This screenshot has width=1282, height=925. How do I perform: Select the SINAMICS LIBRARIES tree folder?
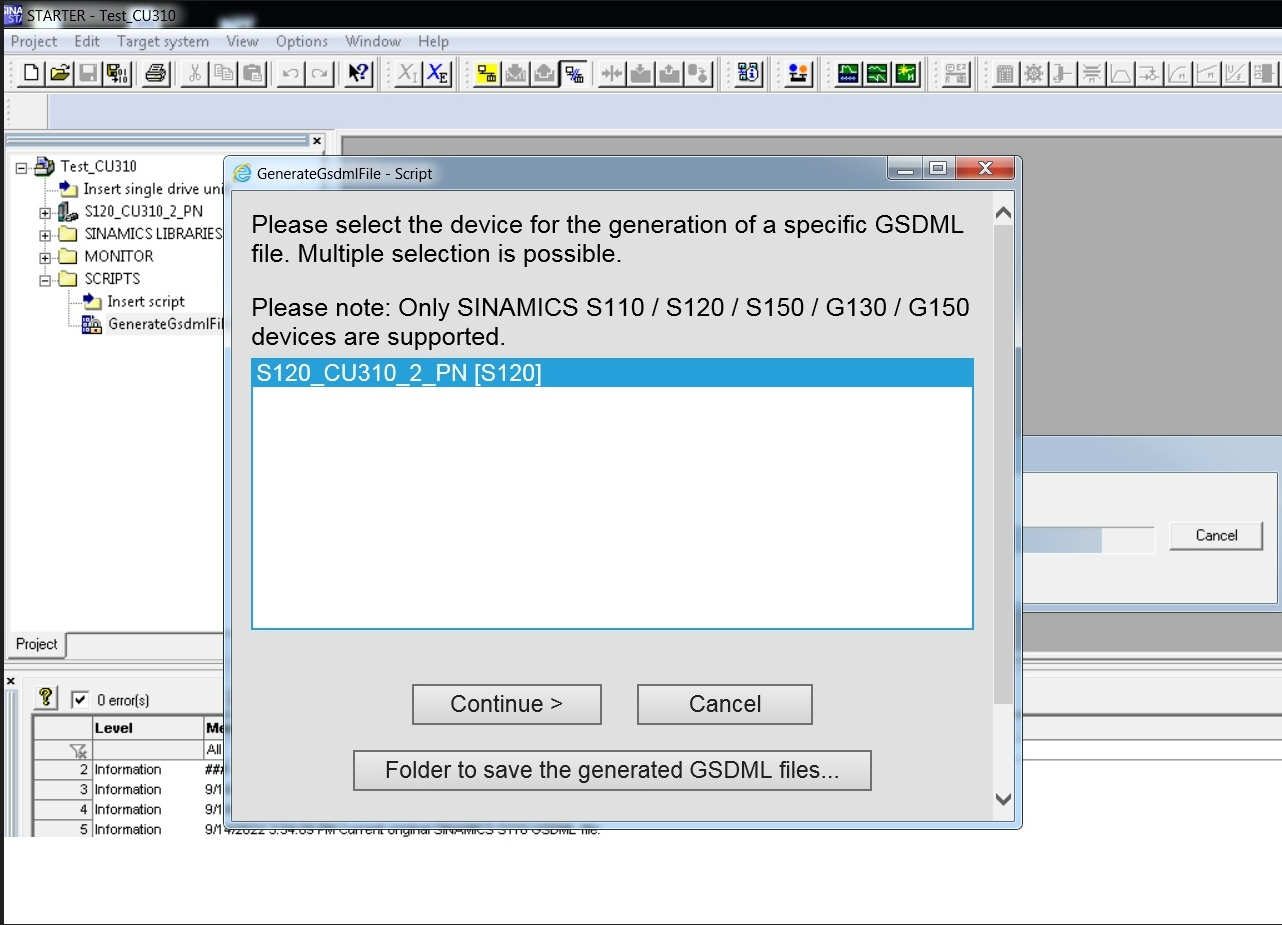[x=153, y=234]
